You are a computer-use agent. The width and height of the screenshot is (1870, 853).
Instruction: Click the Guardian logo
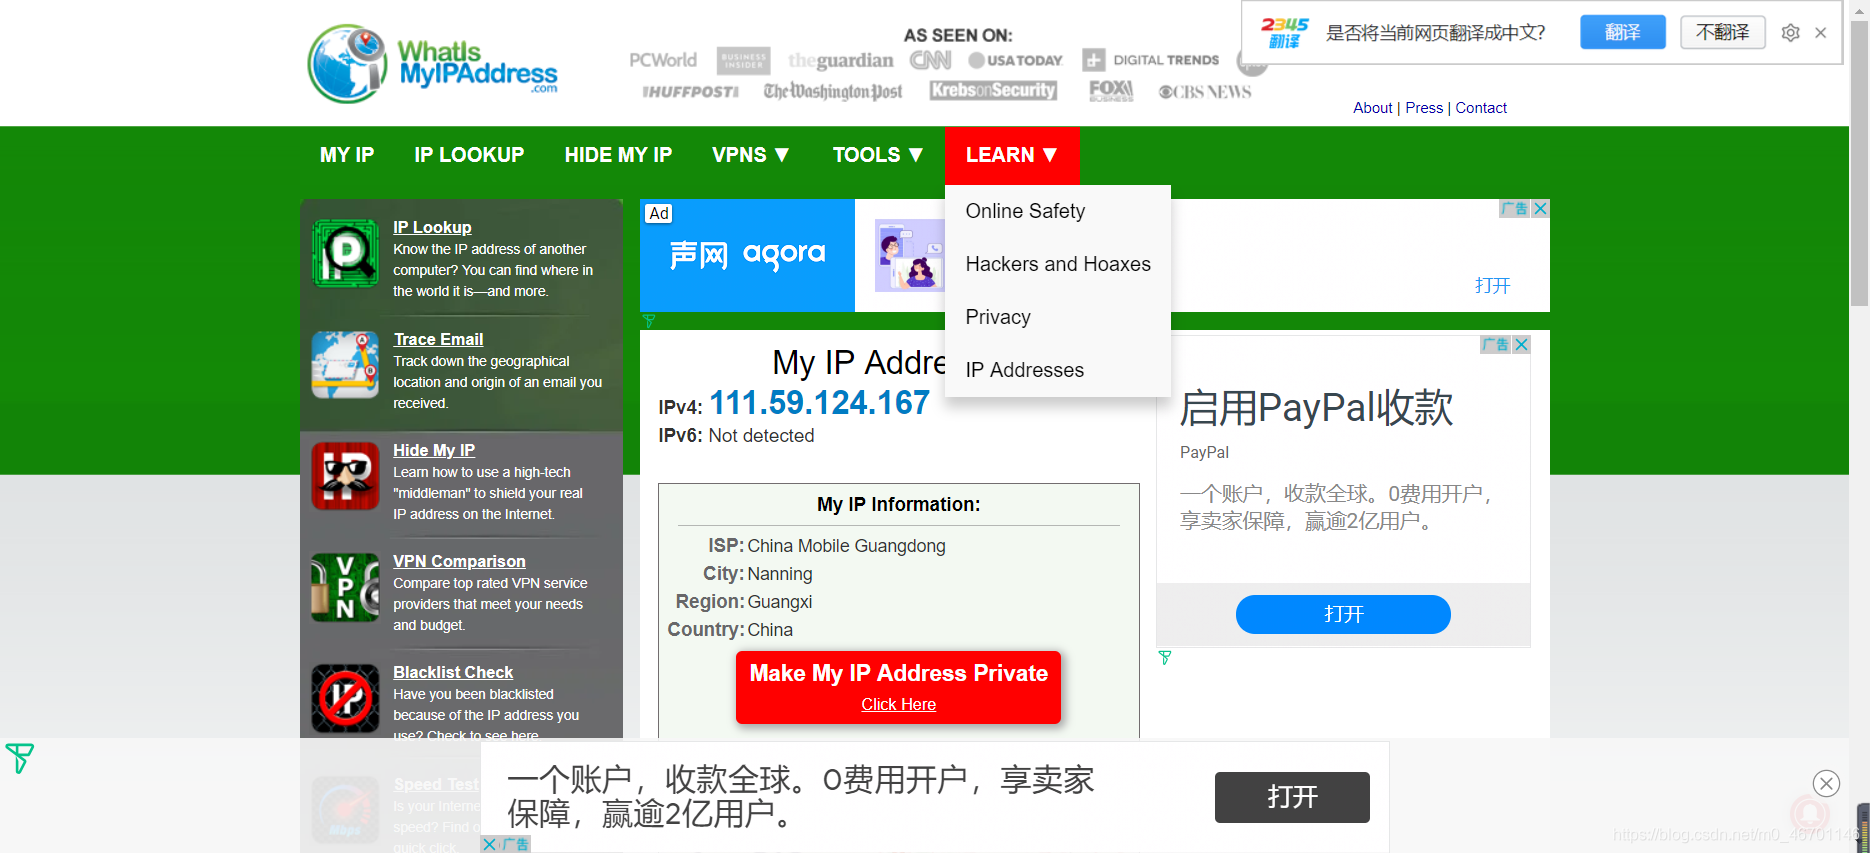[841, 61]
